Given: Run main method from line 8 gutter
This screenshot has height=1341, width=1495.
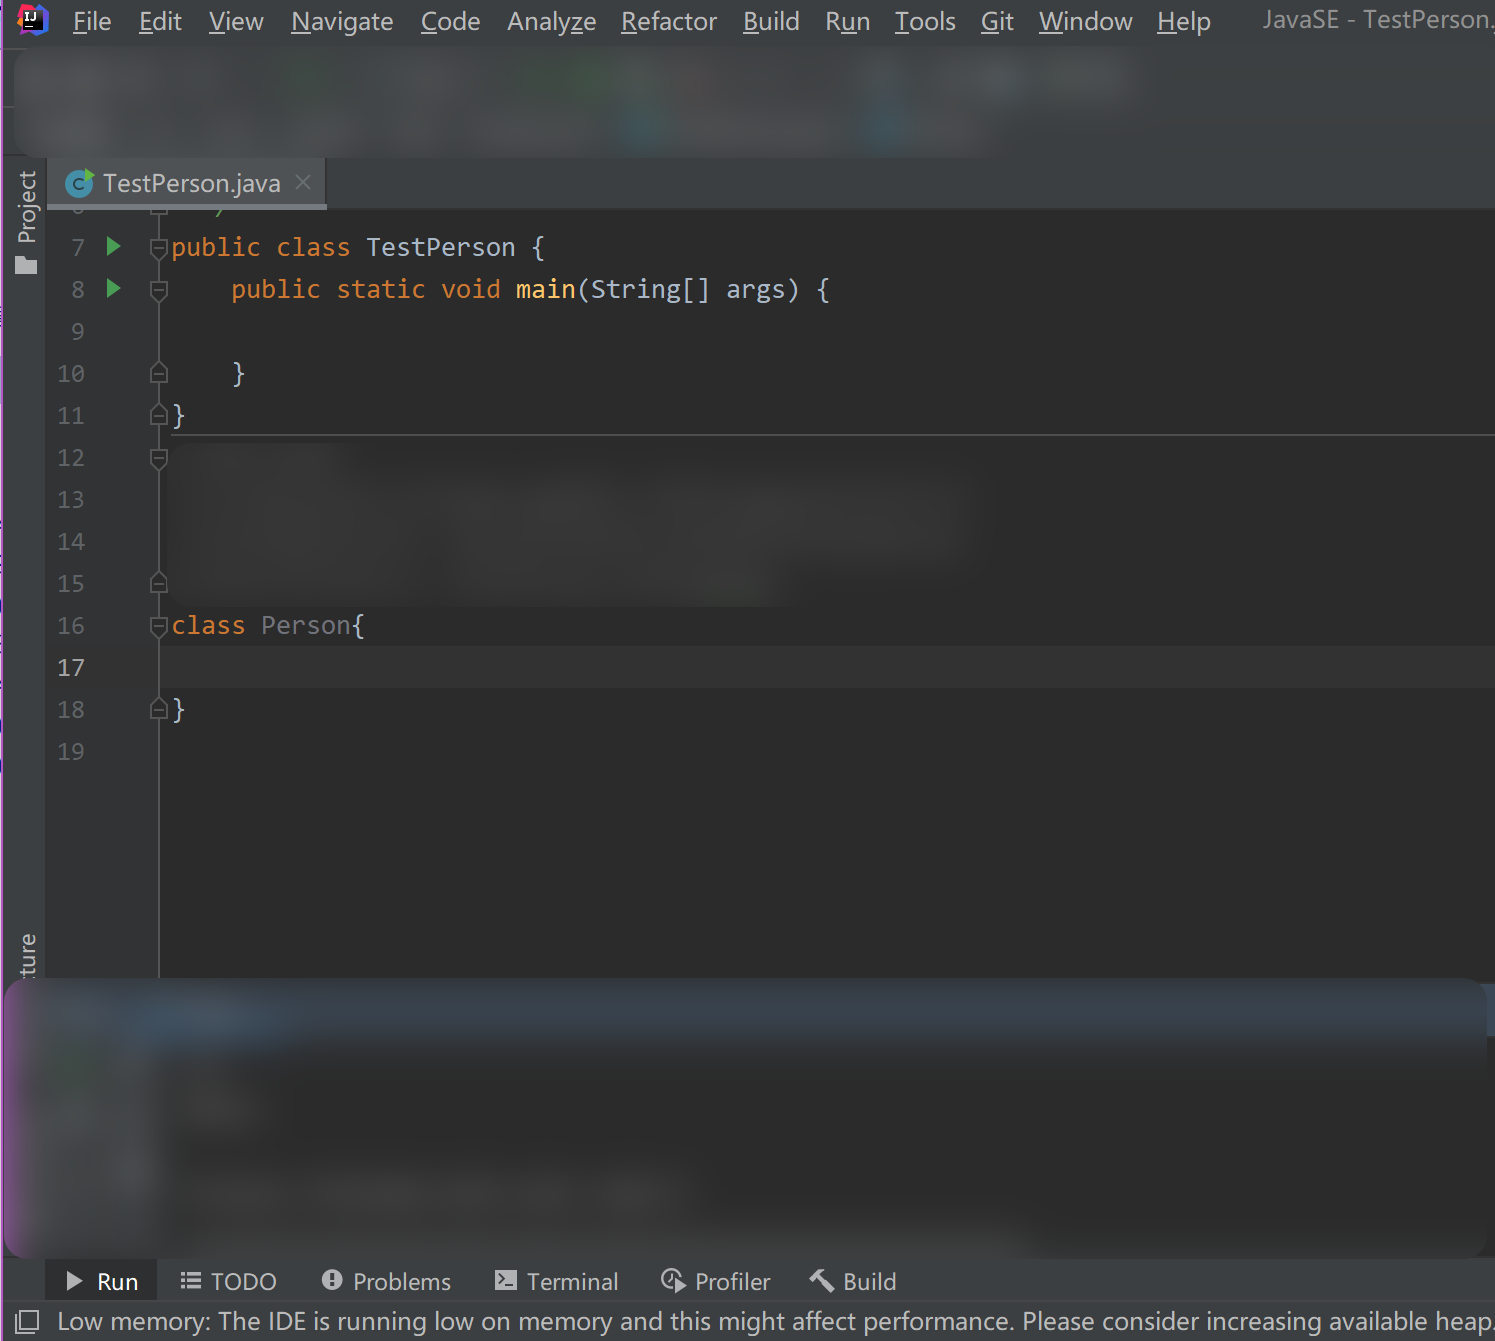Looking at the screenshot, I should (x=113, y=288).
